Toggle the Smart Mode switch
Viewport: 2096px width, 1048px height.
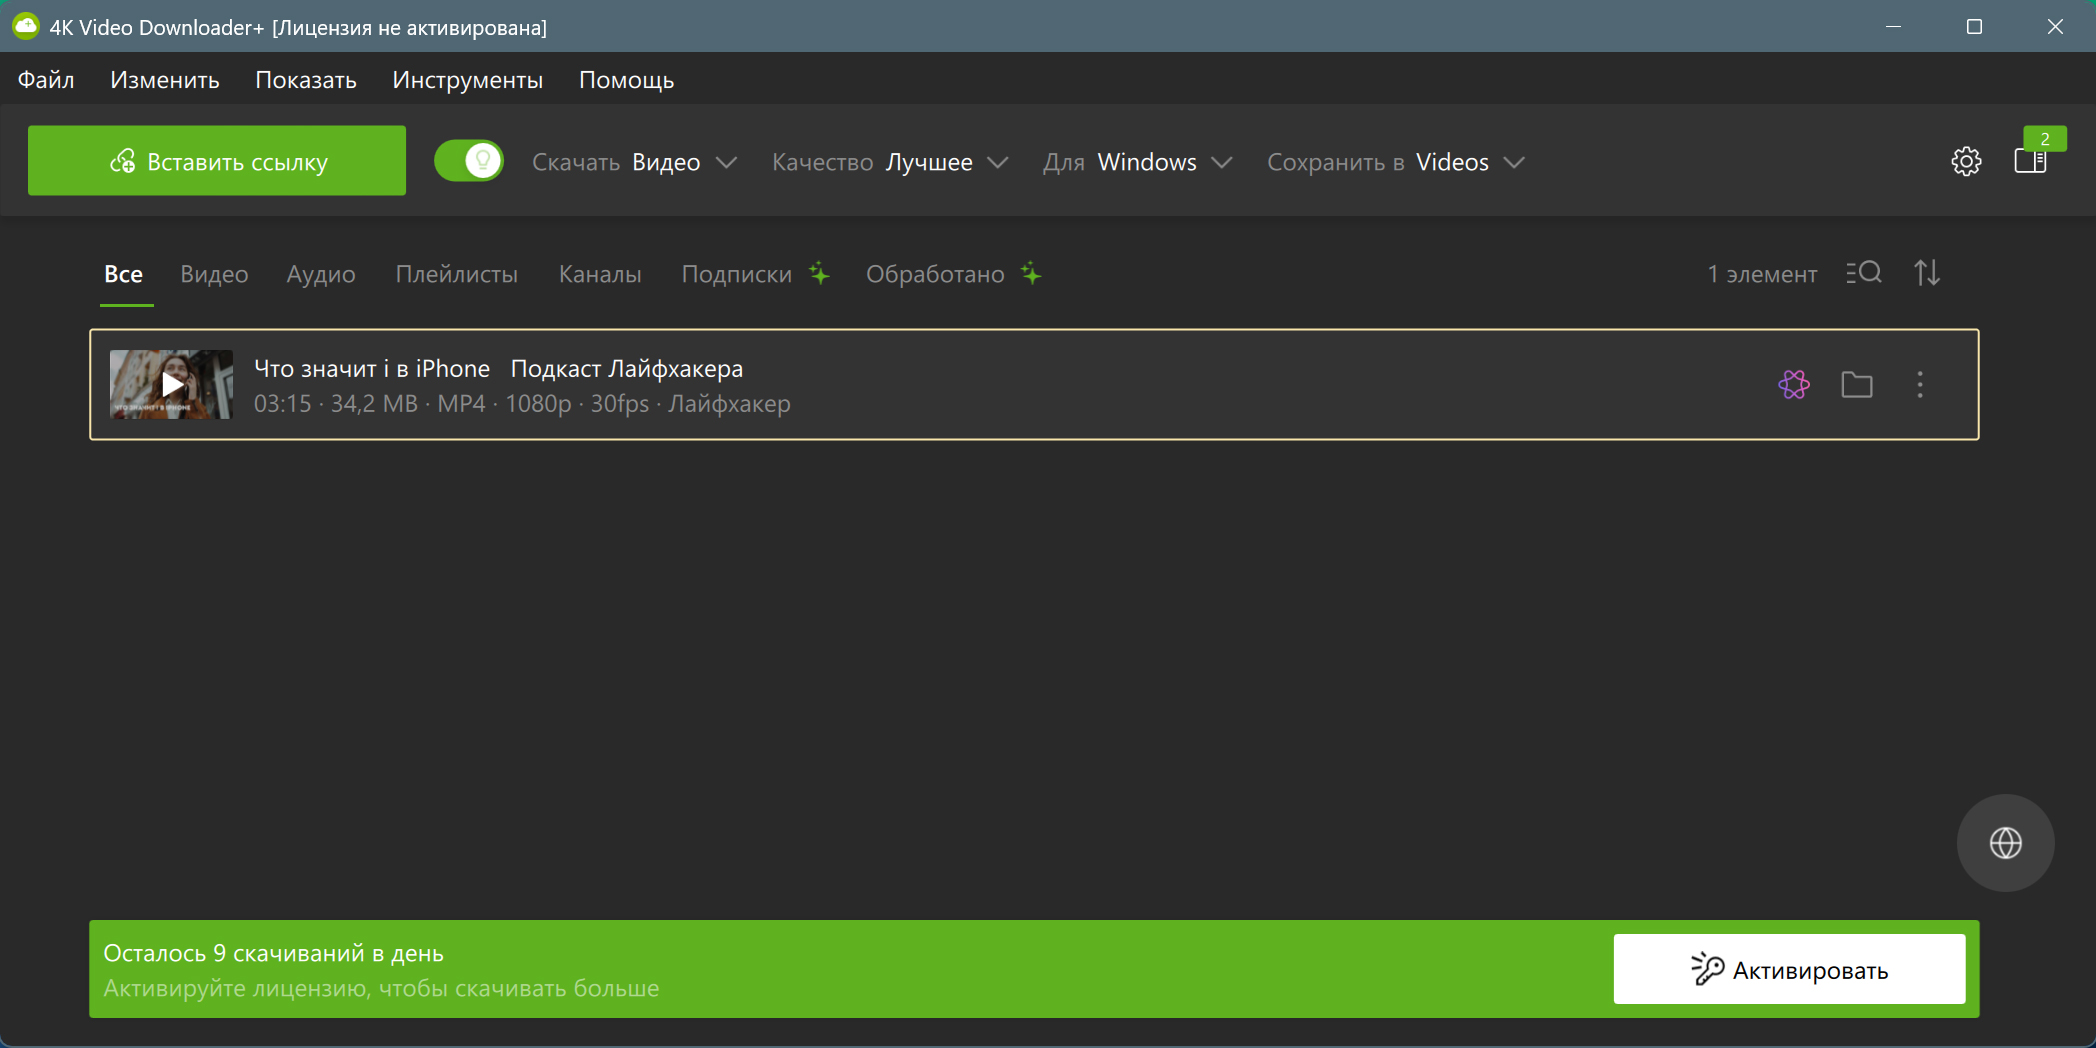(469, 161)
